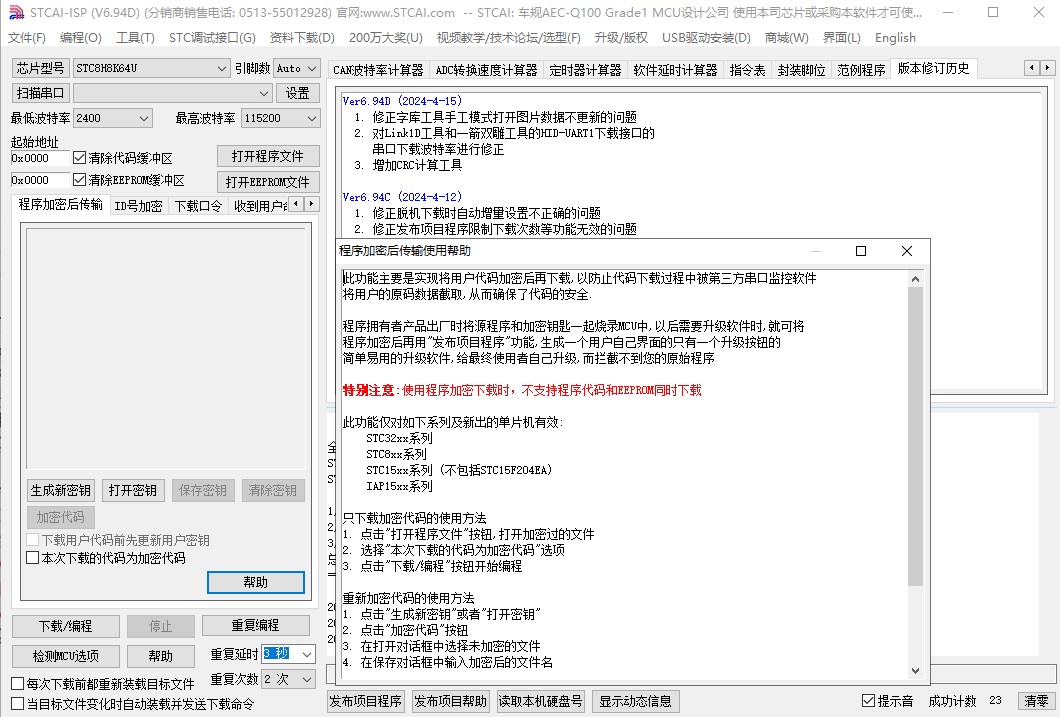This screenshot has width=1060, height=717.
Task: Click 检测MCU选项 button
Action: [66, 656]
